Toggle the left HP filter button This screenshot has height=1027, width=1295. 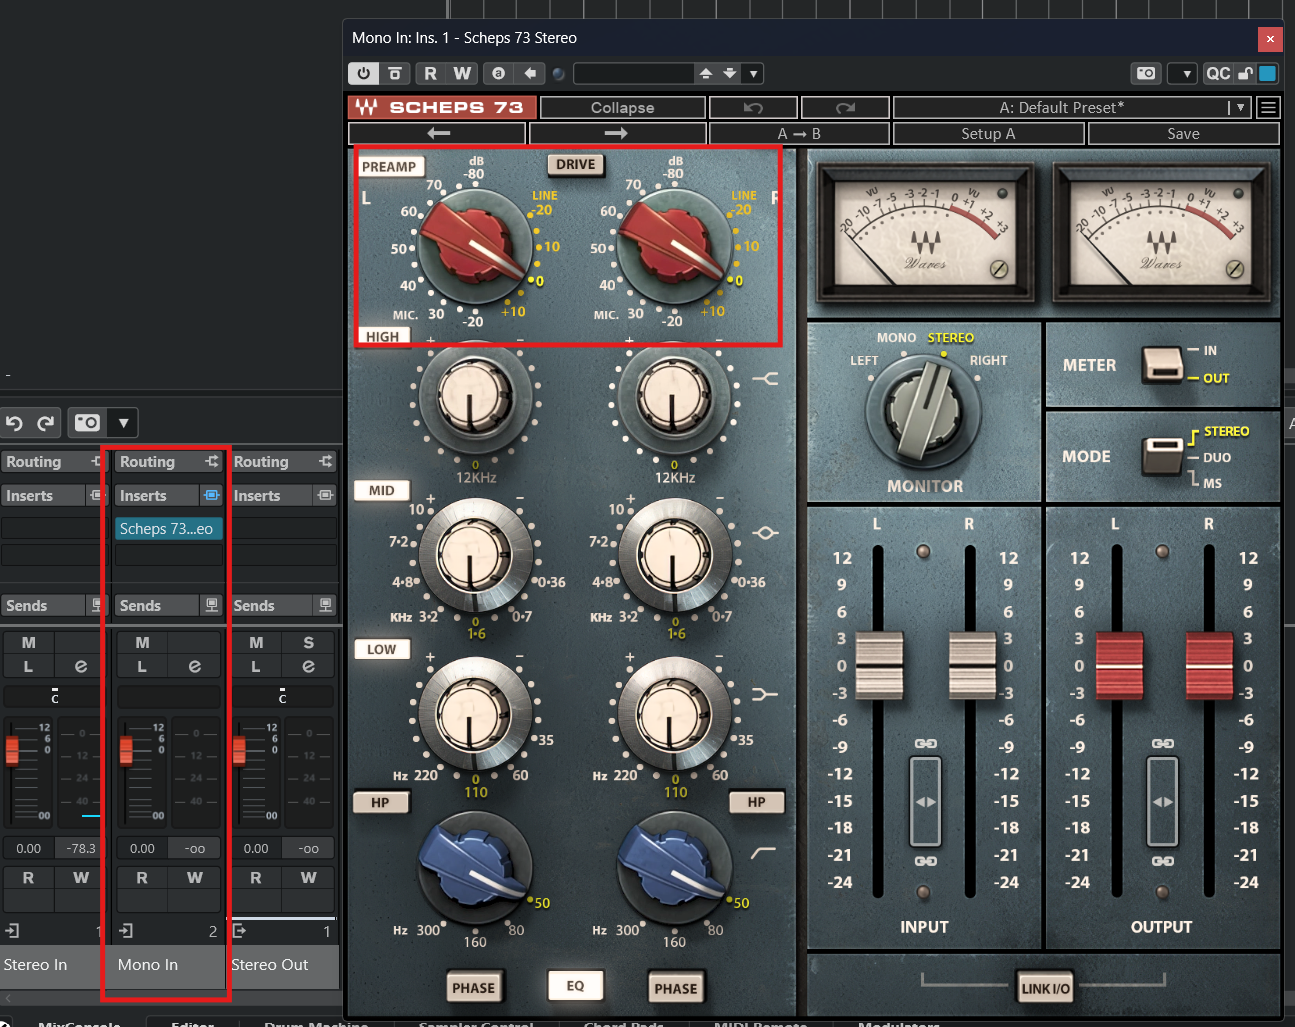[x=380, y=802]
